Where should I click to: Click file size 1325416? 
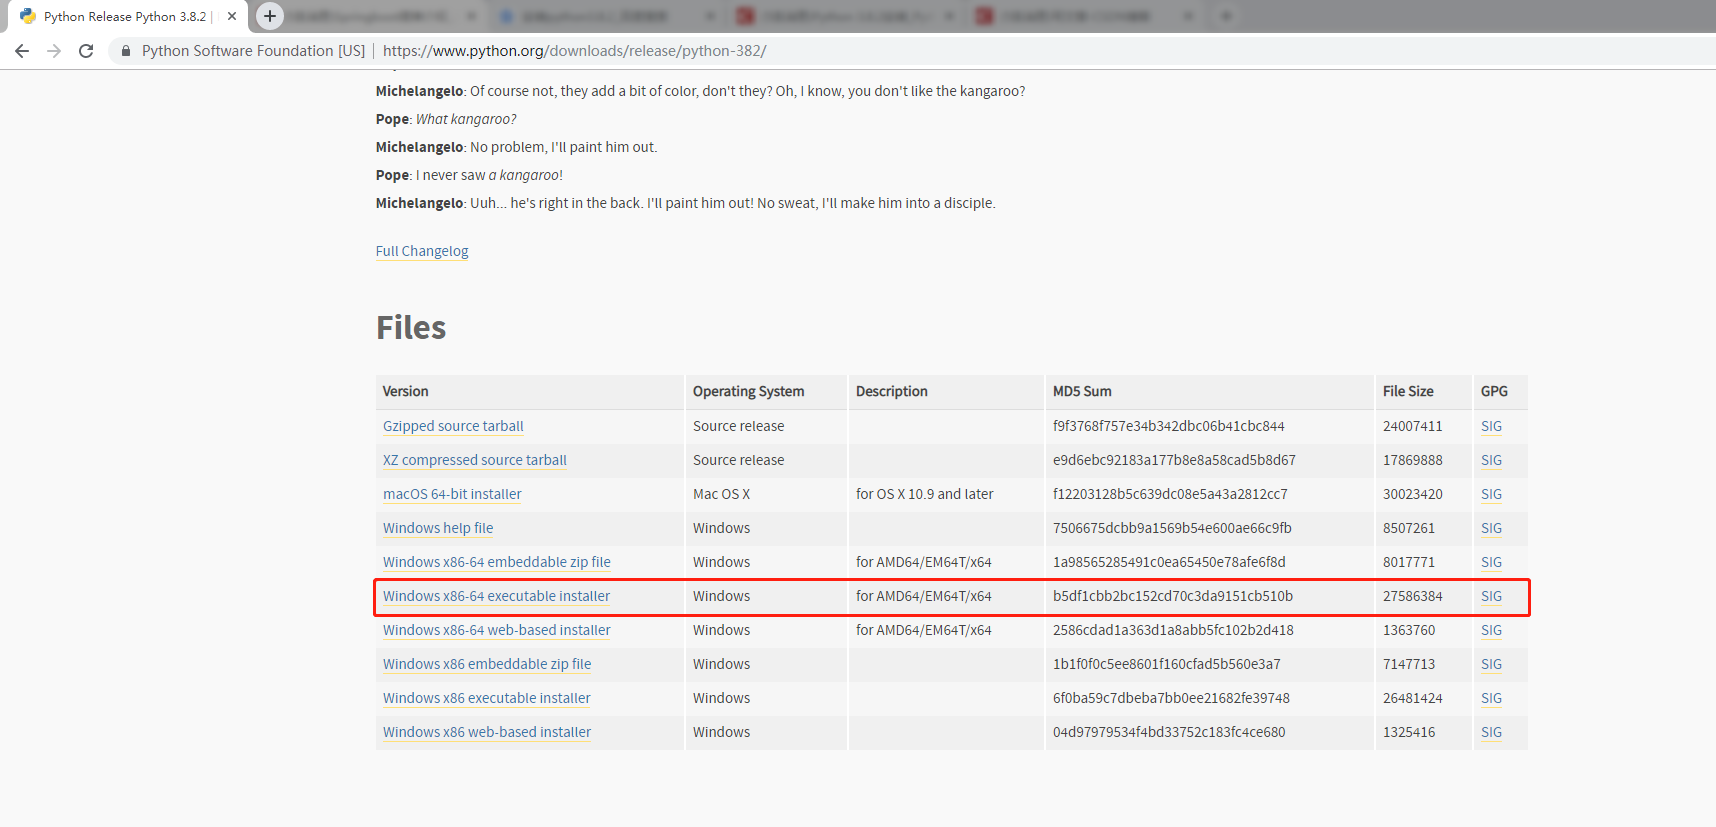click(x=1409, y=732)
